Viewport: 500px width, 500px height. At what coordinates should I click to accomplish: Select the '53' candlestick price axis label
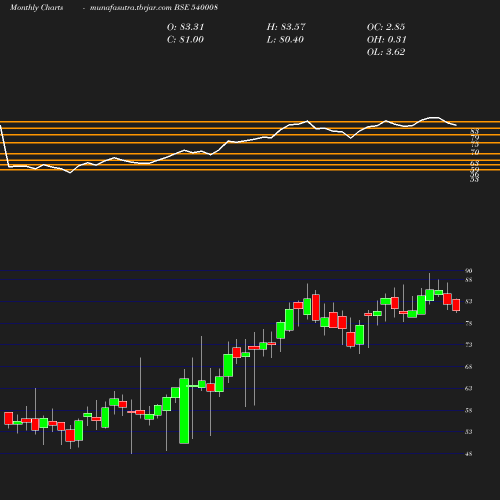point(469,432)
